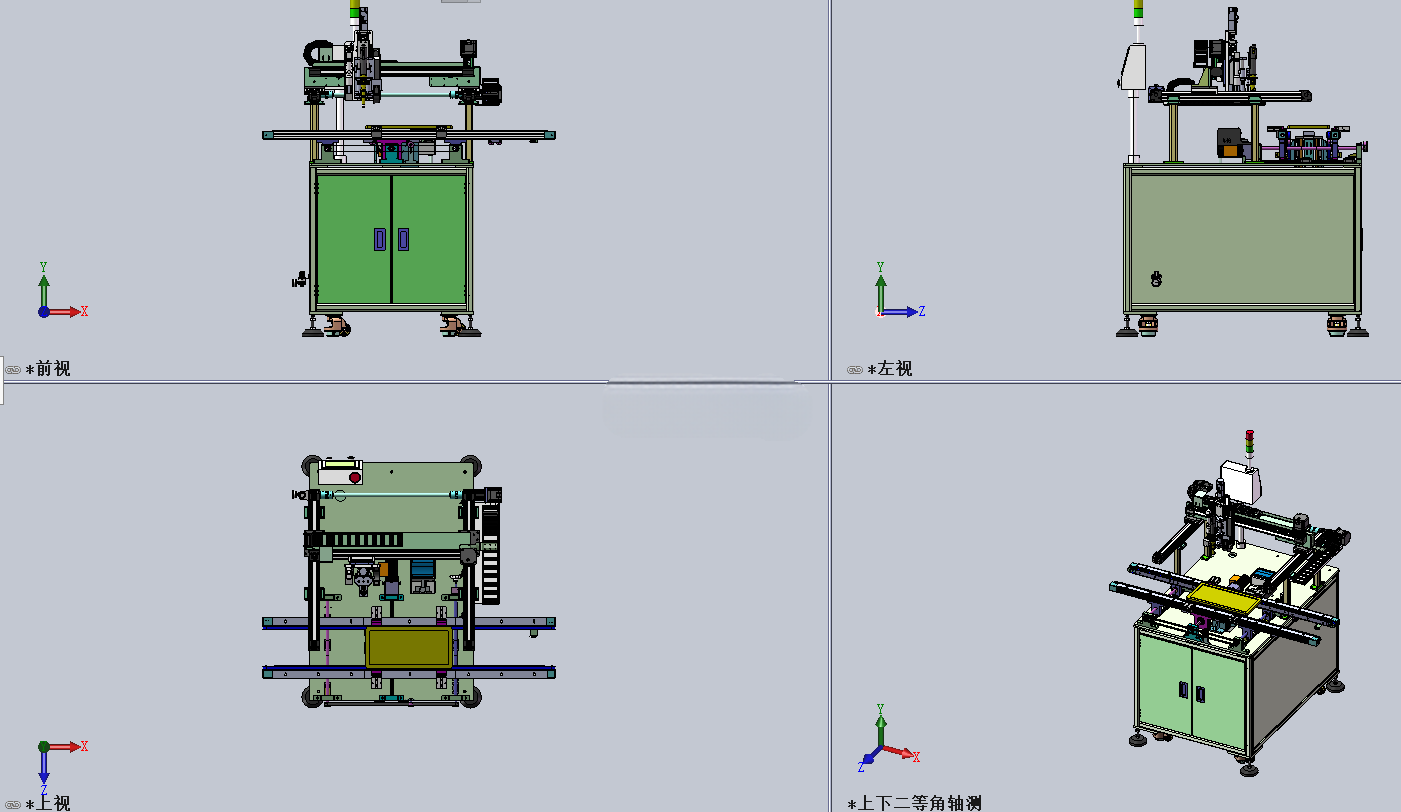The image size is (1401, 812).
Task: Click the link icon beside the *前视 label
Action: pyautogui.click(x=13, y=370)
